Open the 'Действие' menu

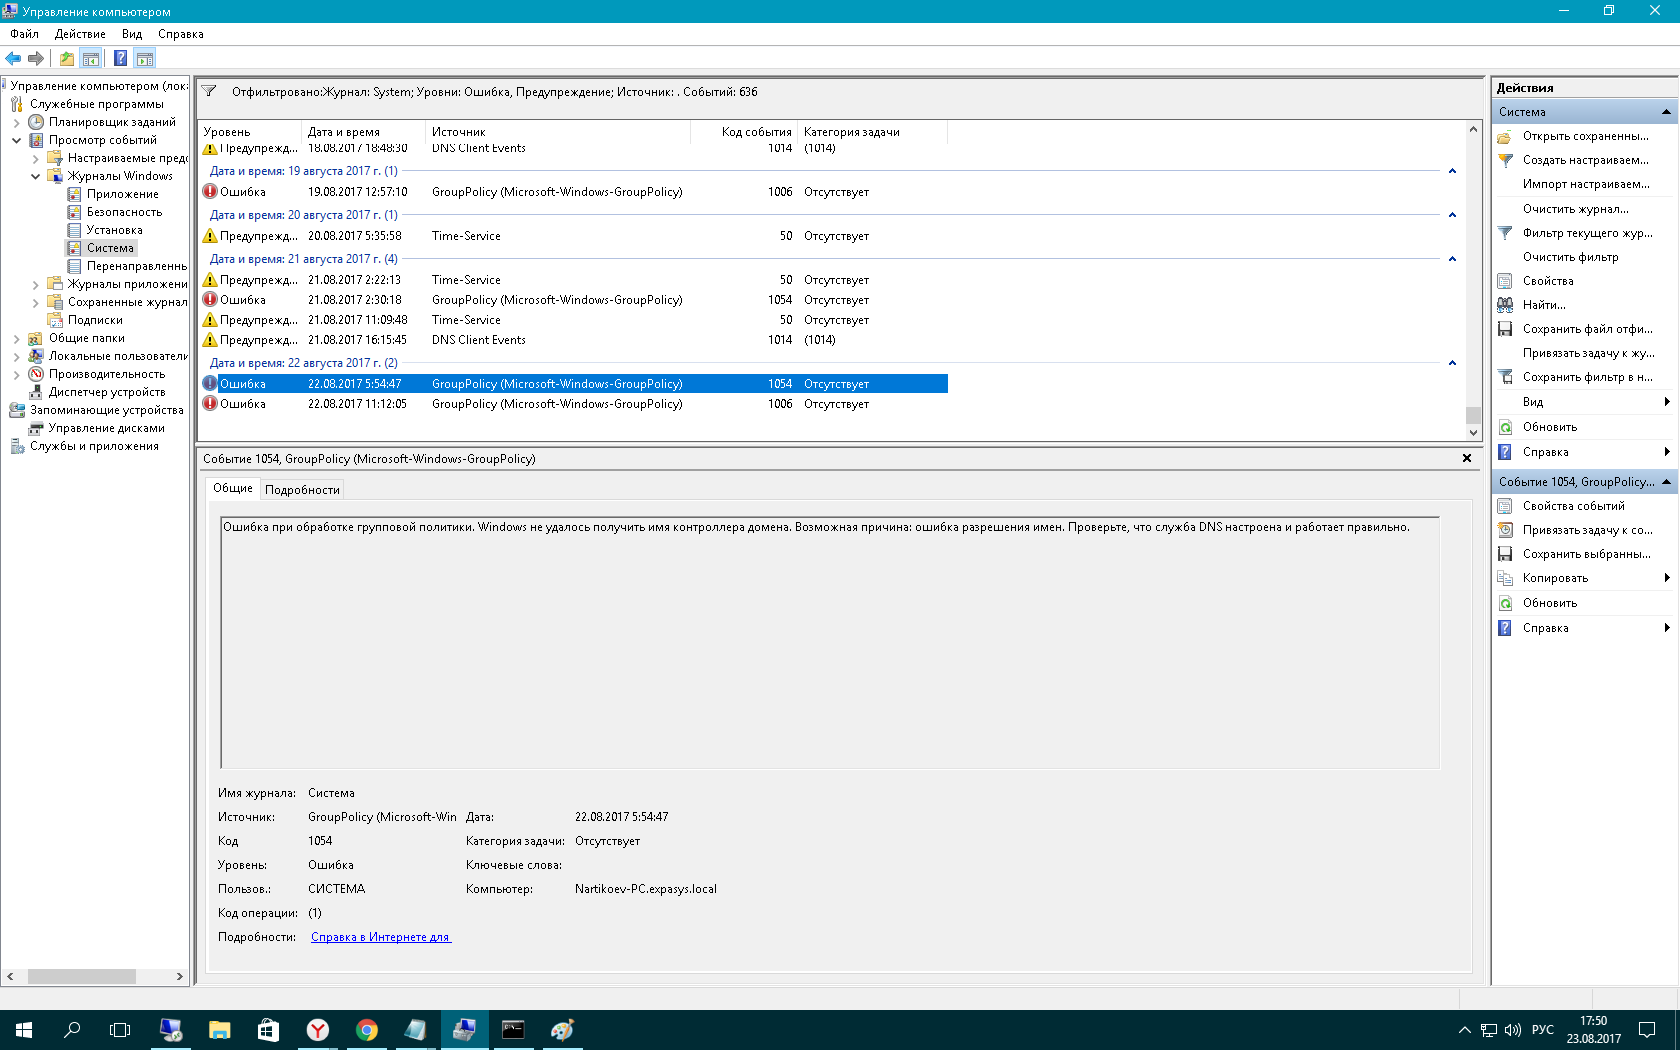point(80,34)
